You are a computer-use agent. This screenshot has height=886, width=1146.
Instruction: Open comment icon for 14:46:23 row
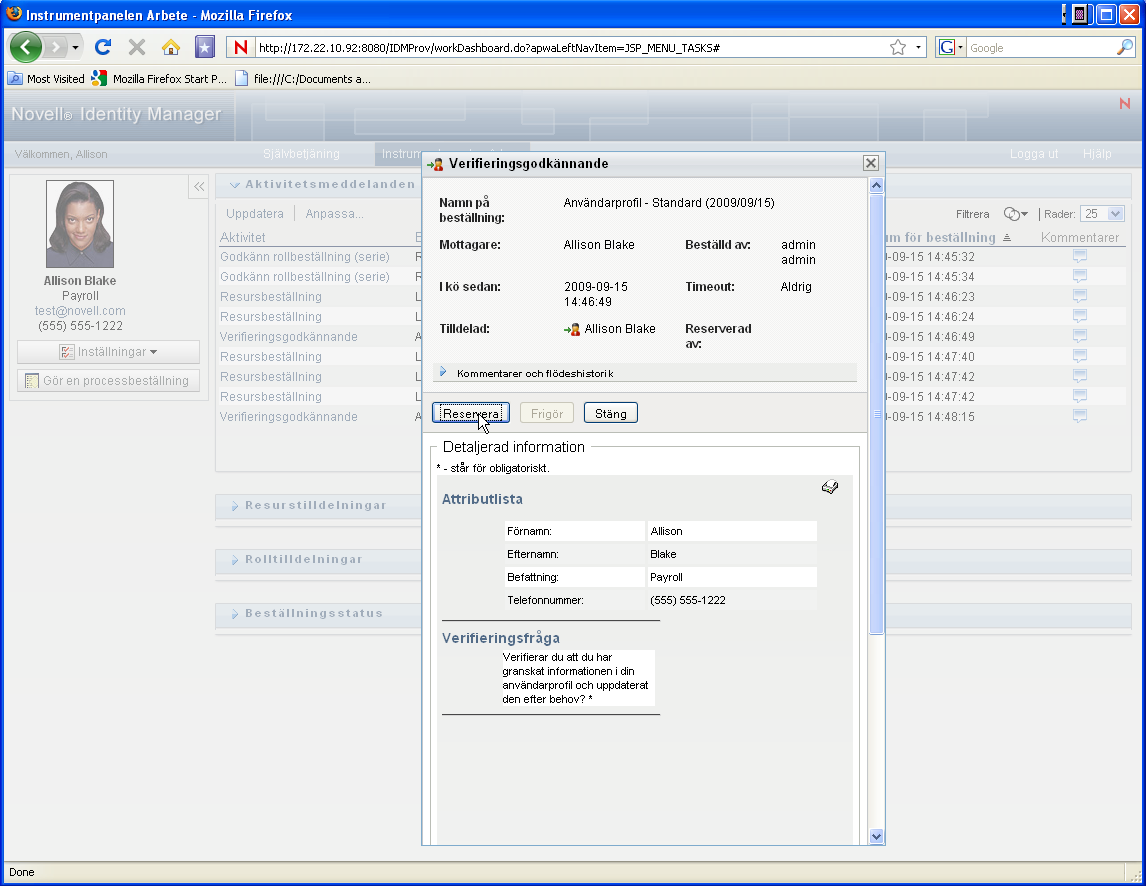click(1079, 296)
